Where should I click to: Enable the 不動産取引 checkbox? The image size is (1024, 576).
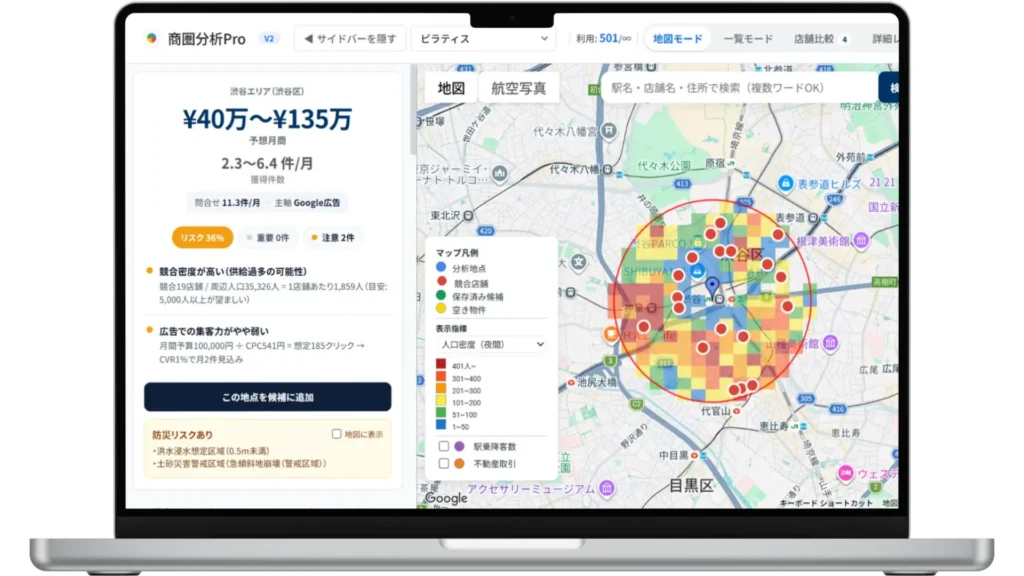(x=443, y=463)
